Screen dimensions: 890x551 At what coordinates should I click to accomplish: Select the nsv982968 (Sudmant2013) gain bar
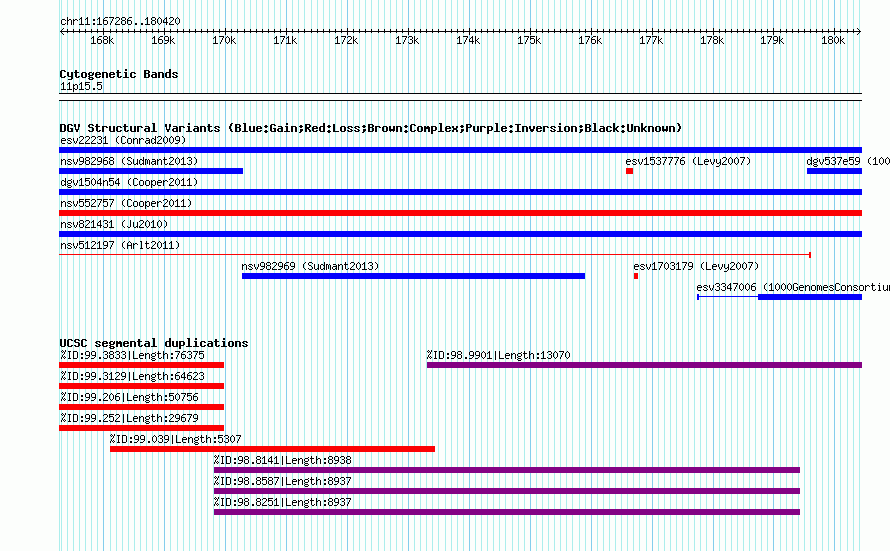tap(151, 171)
